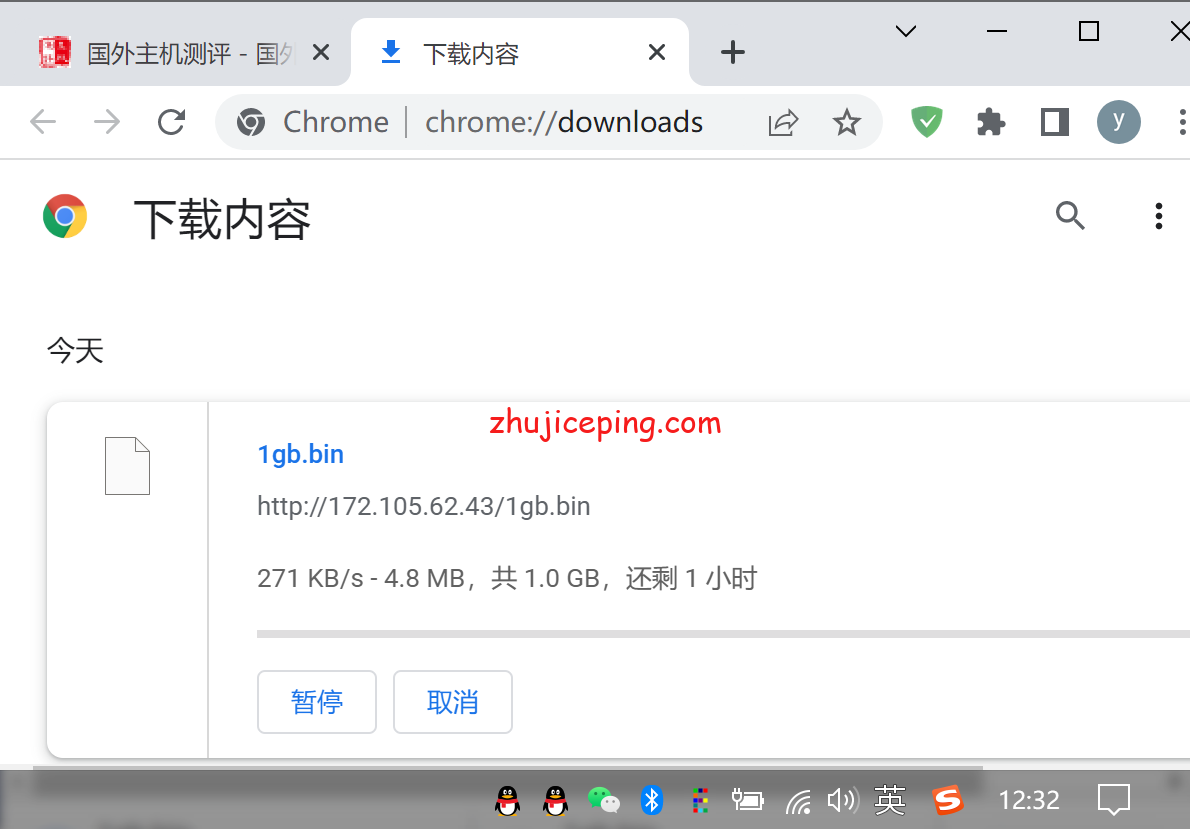The height and width of the screenshot is (829, 1190).
Task: Open a new browser tab
Action: coord(732,52)
